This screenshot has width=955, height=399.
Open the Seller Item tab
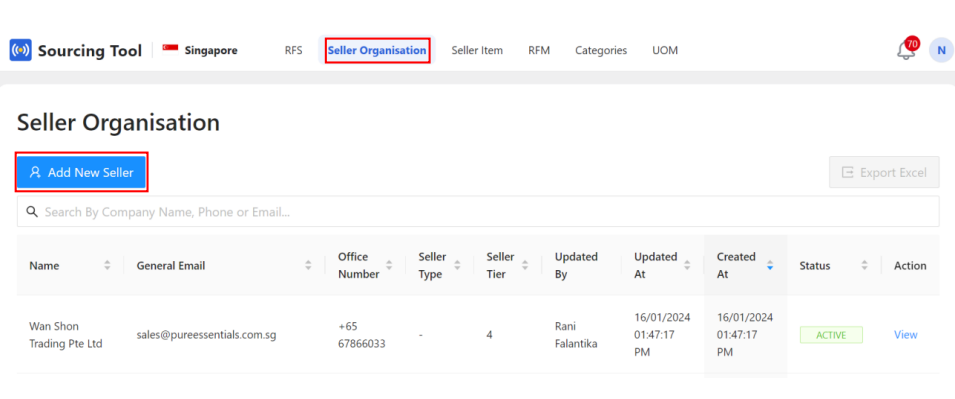click(477, 51)
